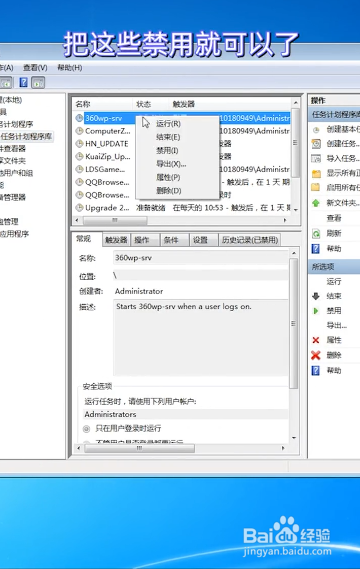Image resolution: width=360 pixels, height=569 pixels.
Task: Collapse the 任务计划程序库 actions section header
Action: coord(334,115)
